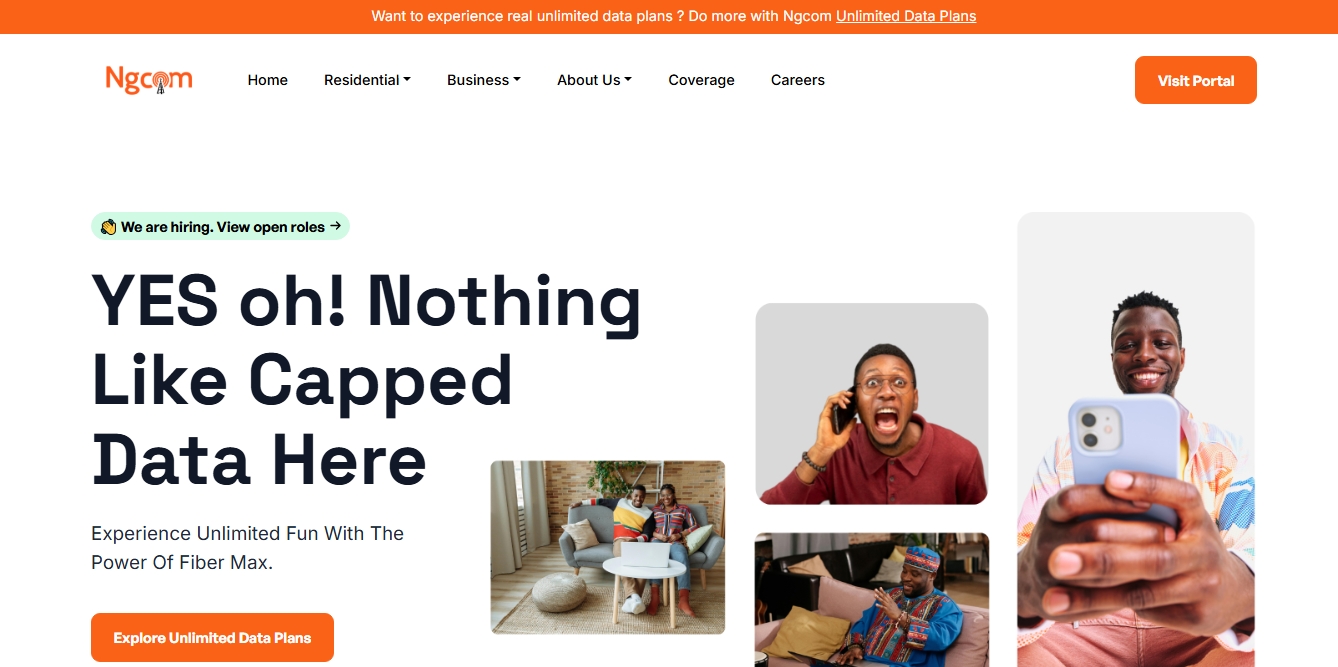Screen dimensions: 1338x667
Task: Click the orange announcement banner text
Action: [x=674, y=16]
